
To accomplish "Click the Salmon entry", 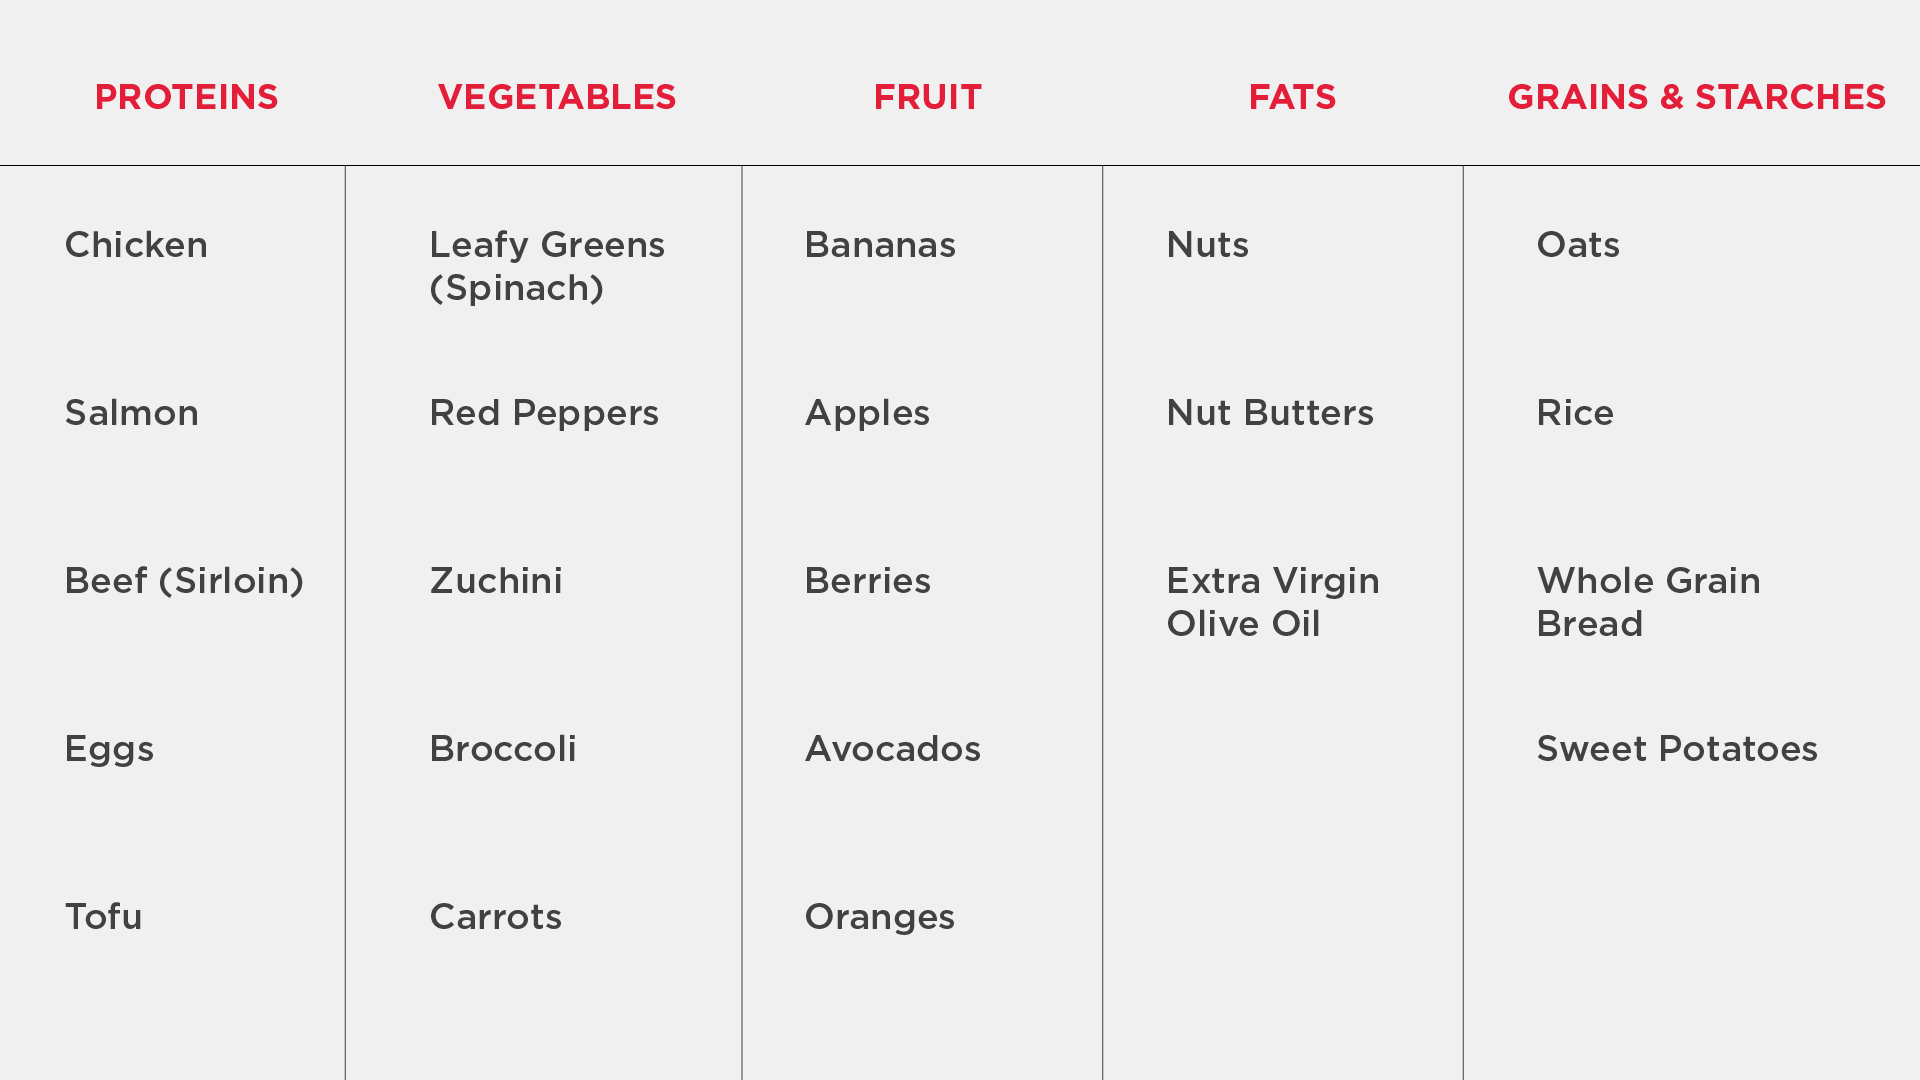I will point(132,413).
